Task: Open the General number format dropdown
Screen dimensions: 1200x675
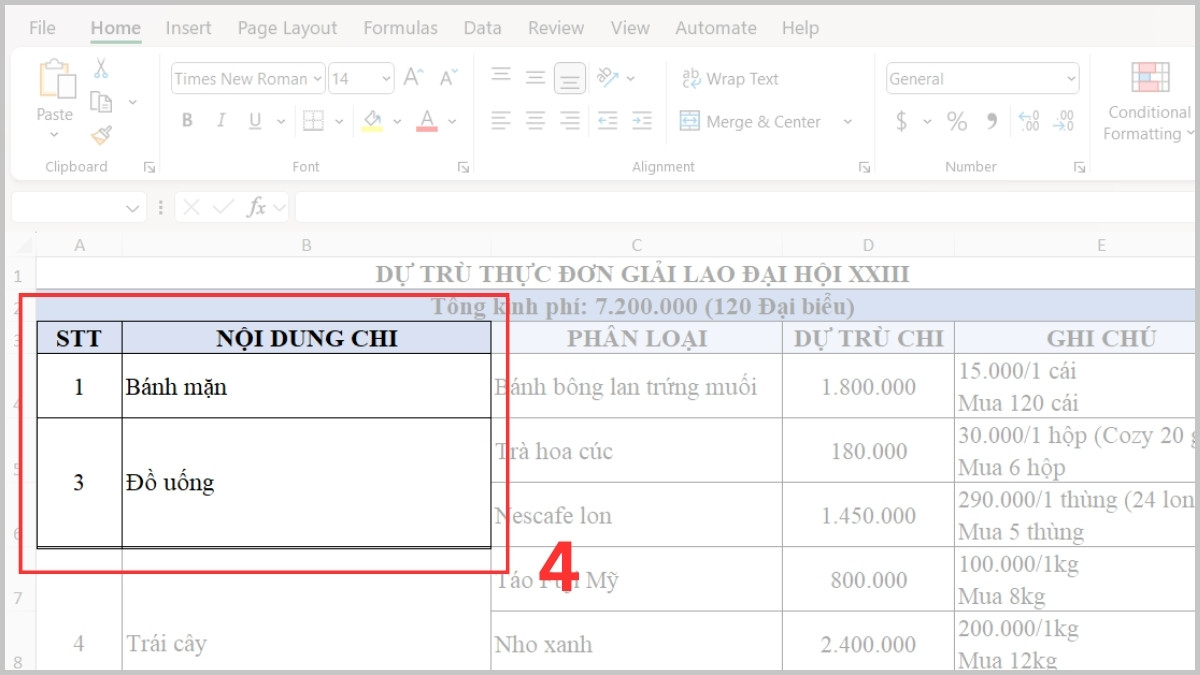Action: coord(1073,78)
